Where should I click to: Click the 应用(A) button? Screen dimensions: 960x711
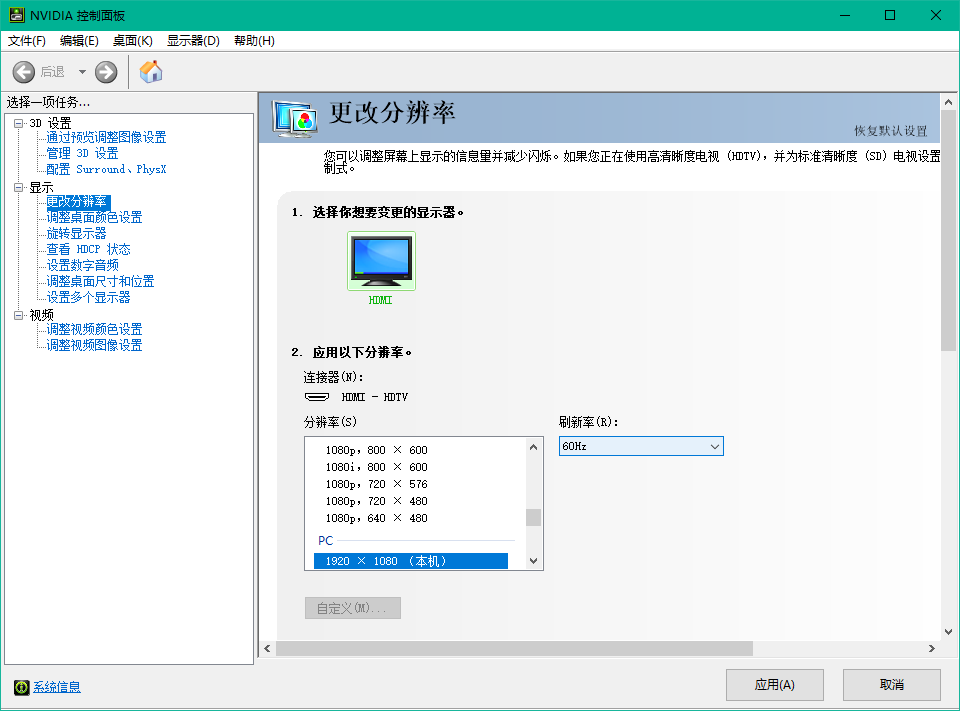pos(774,685)
